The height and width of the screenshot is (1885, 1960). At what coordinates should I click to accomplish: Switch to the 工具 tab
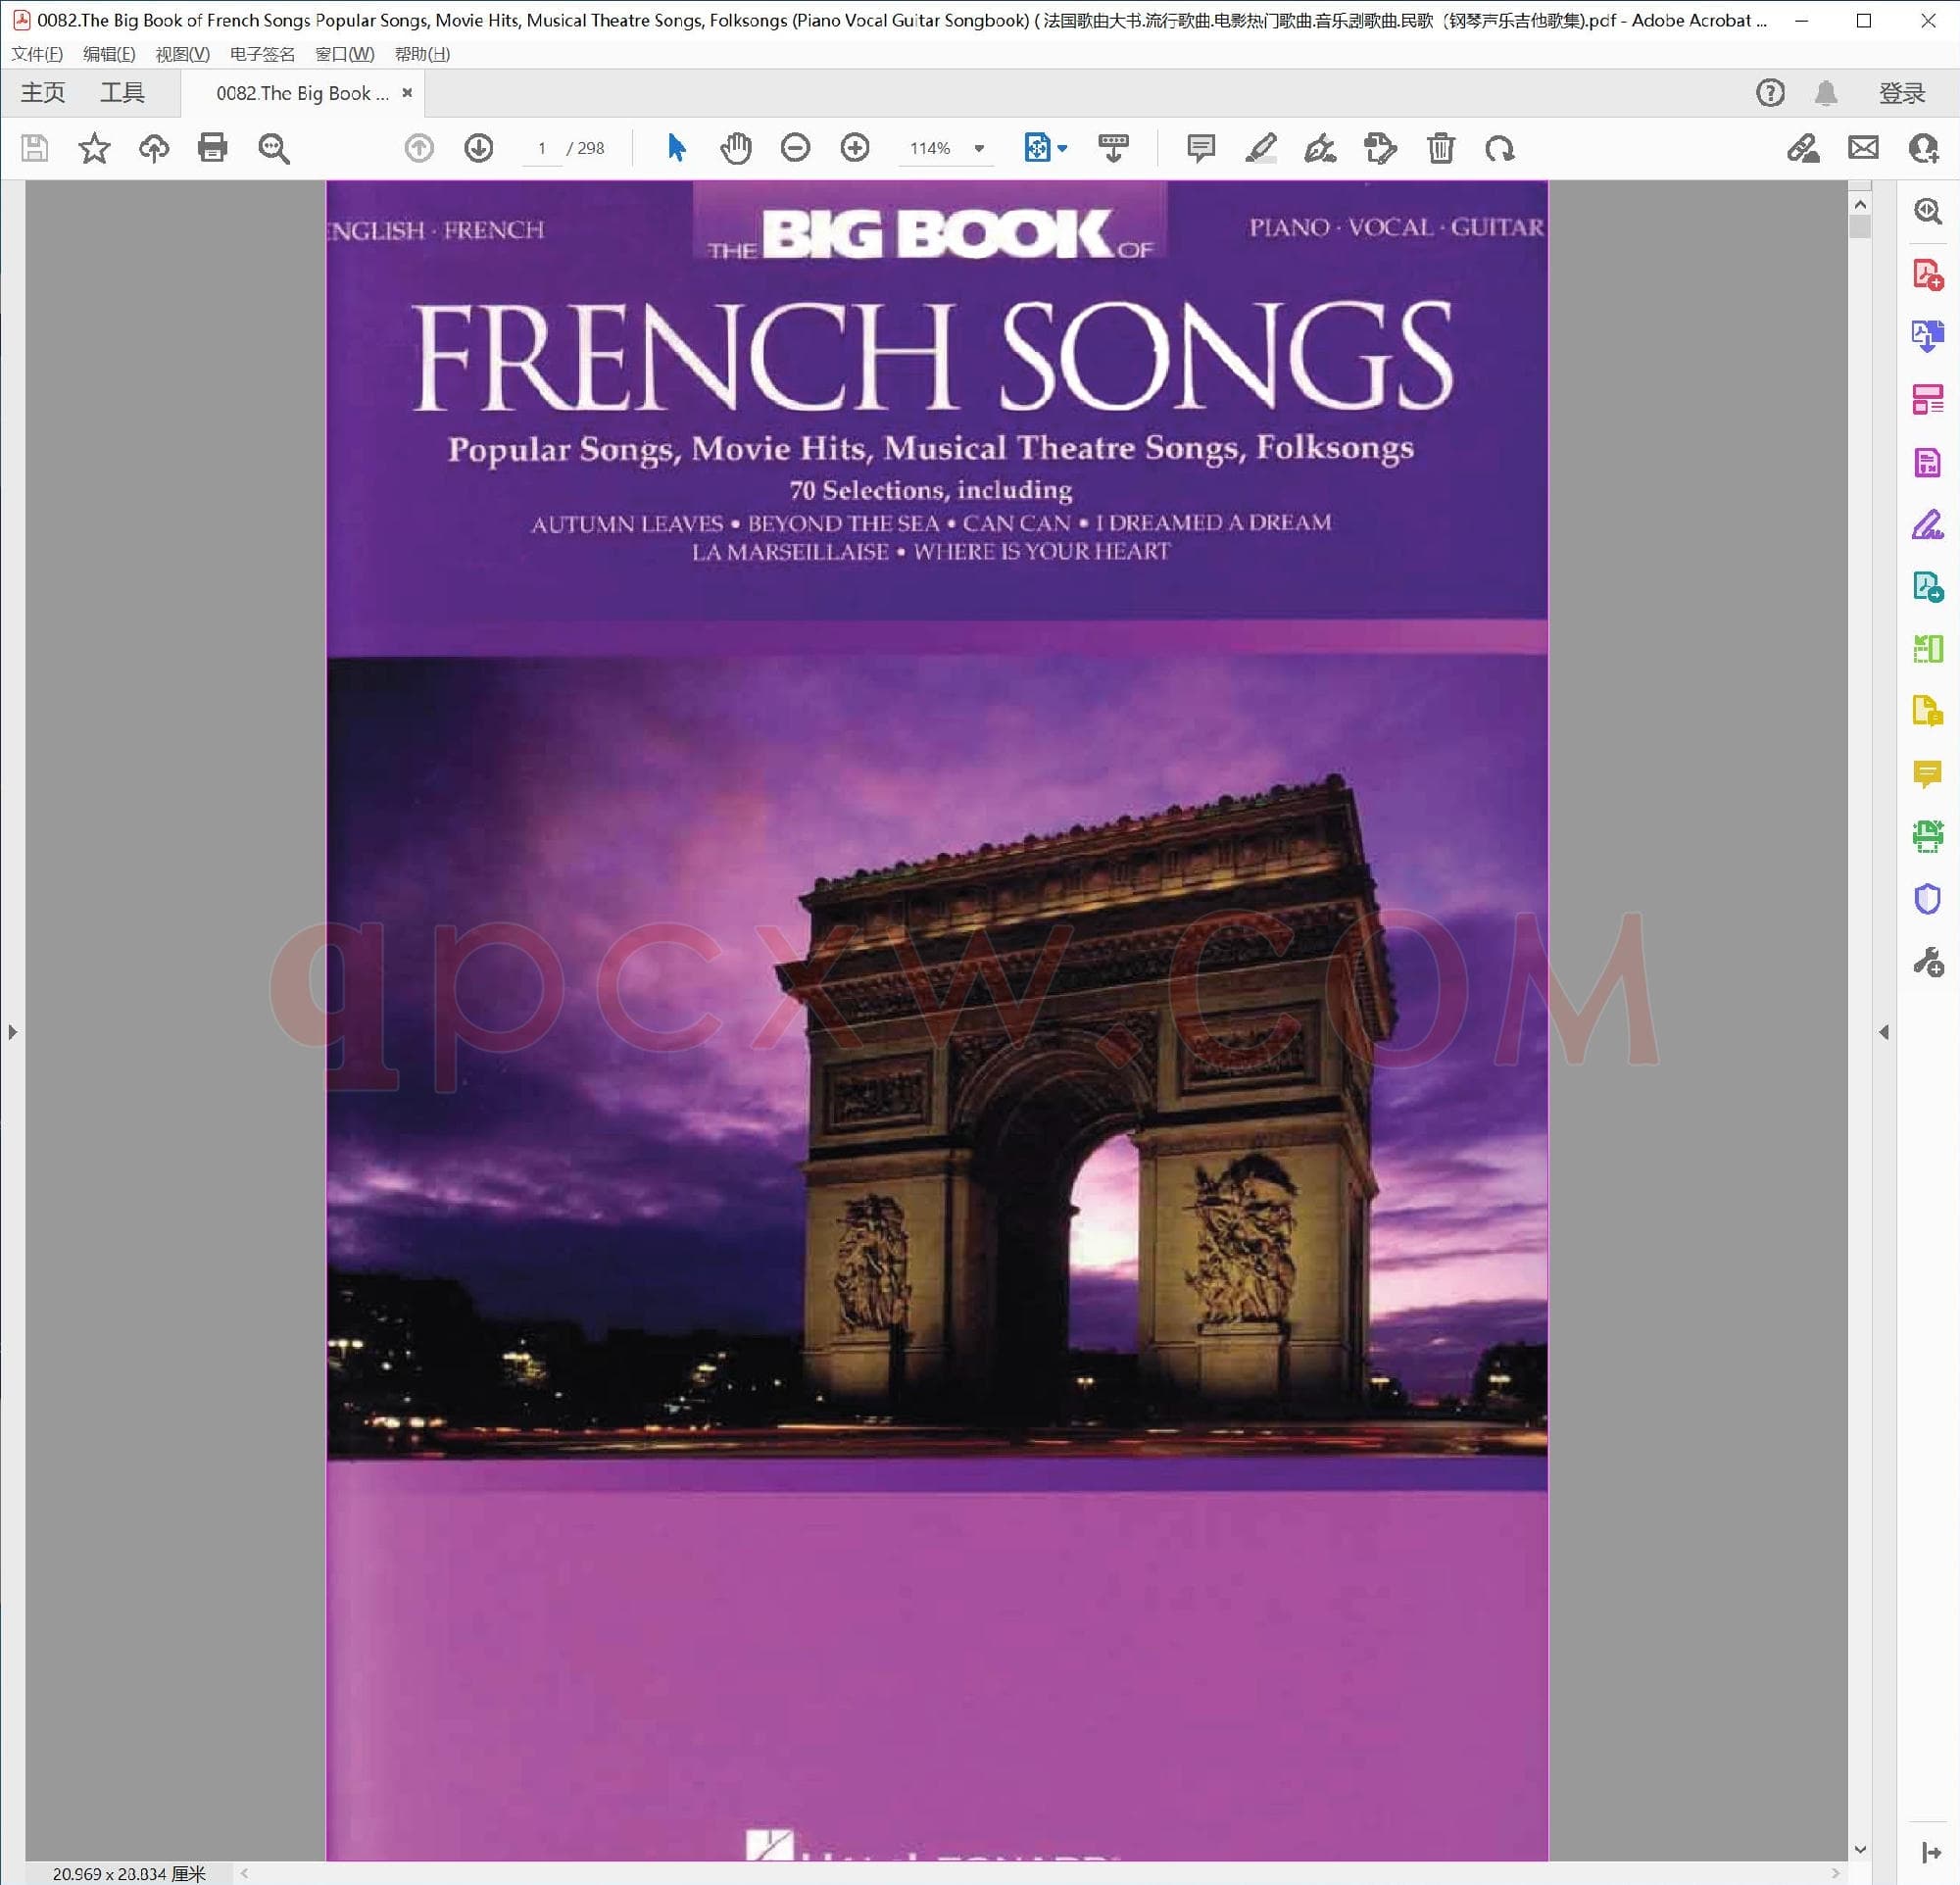(x=122, y=93)
